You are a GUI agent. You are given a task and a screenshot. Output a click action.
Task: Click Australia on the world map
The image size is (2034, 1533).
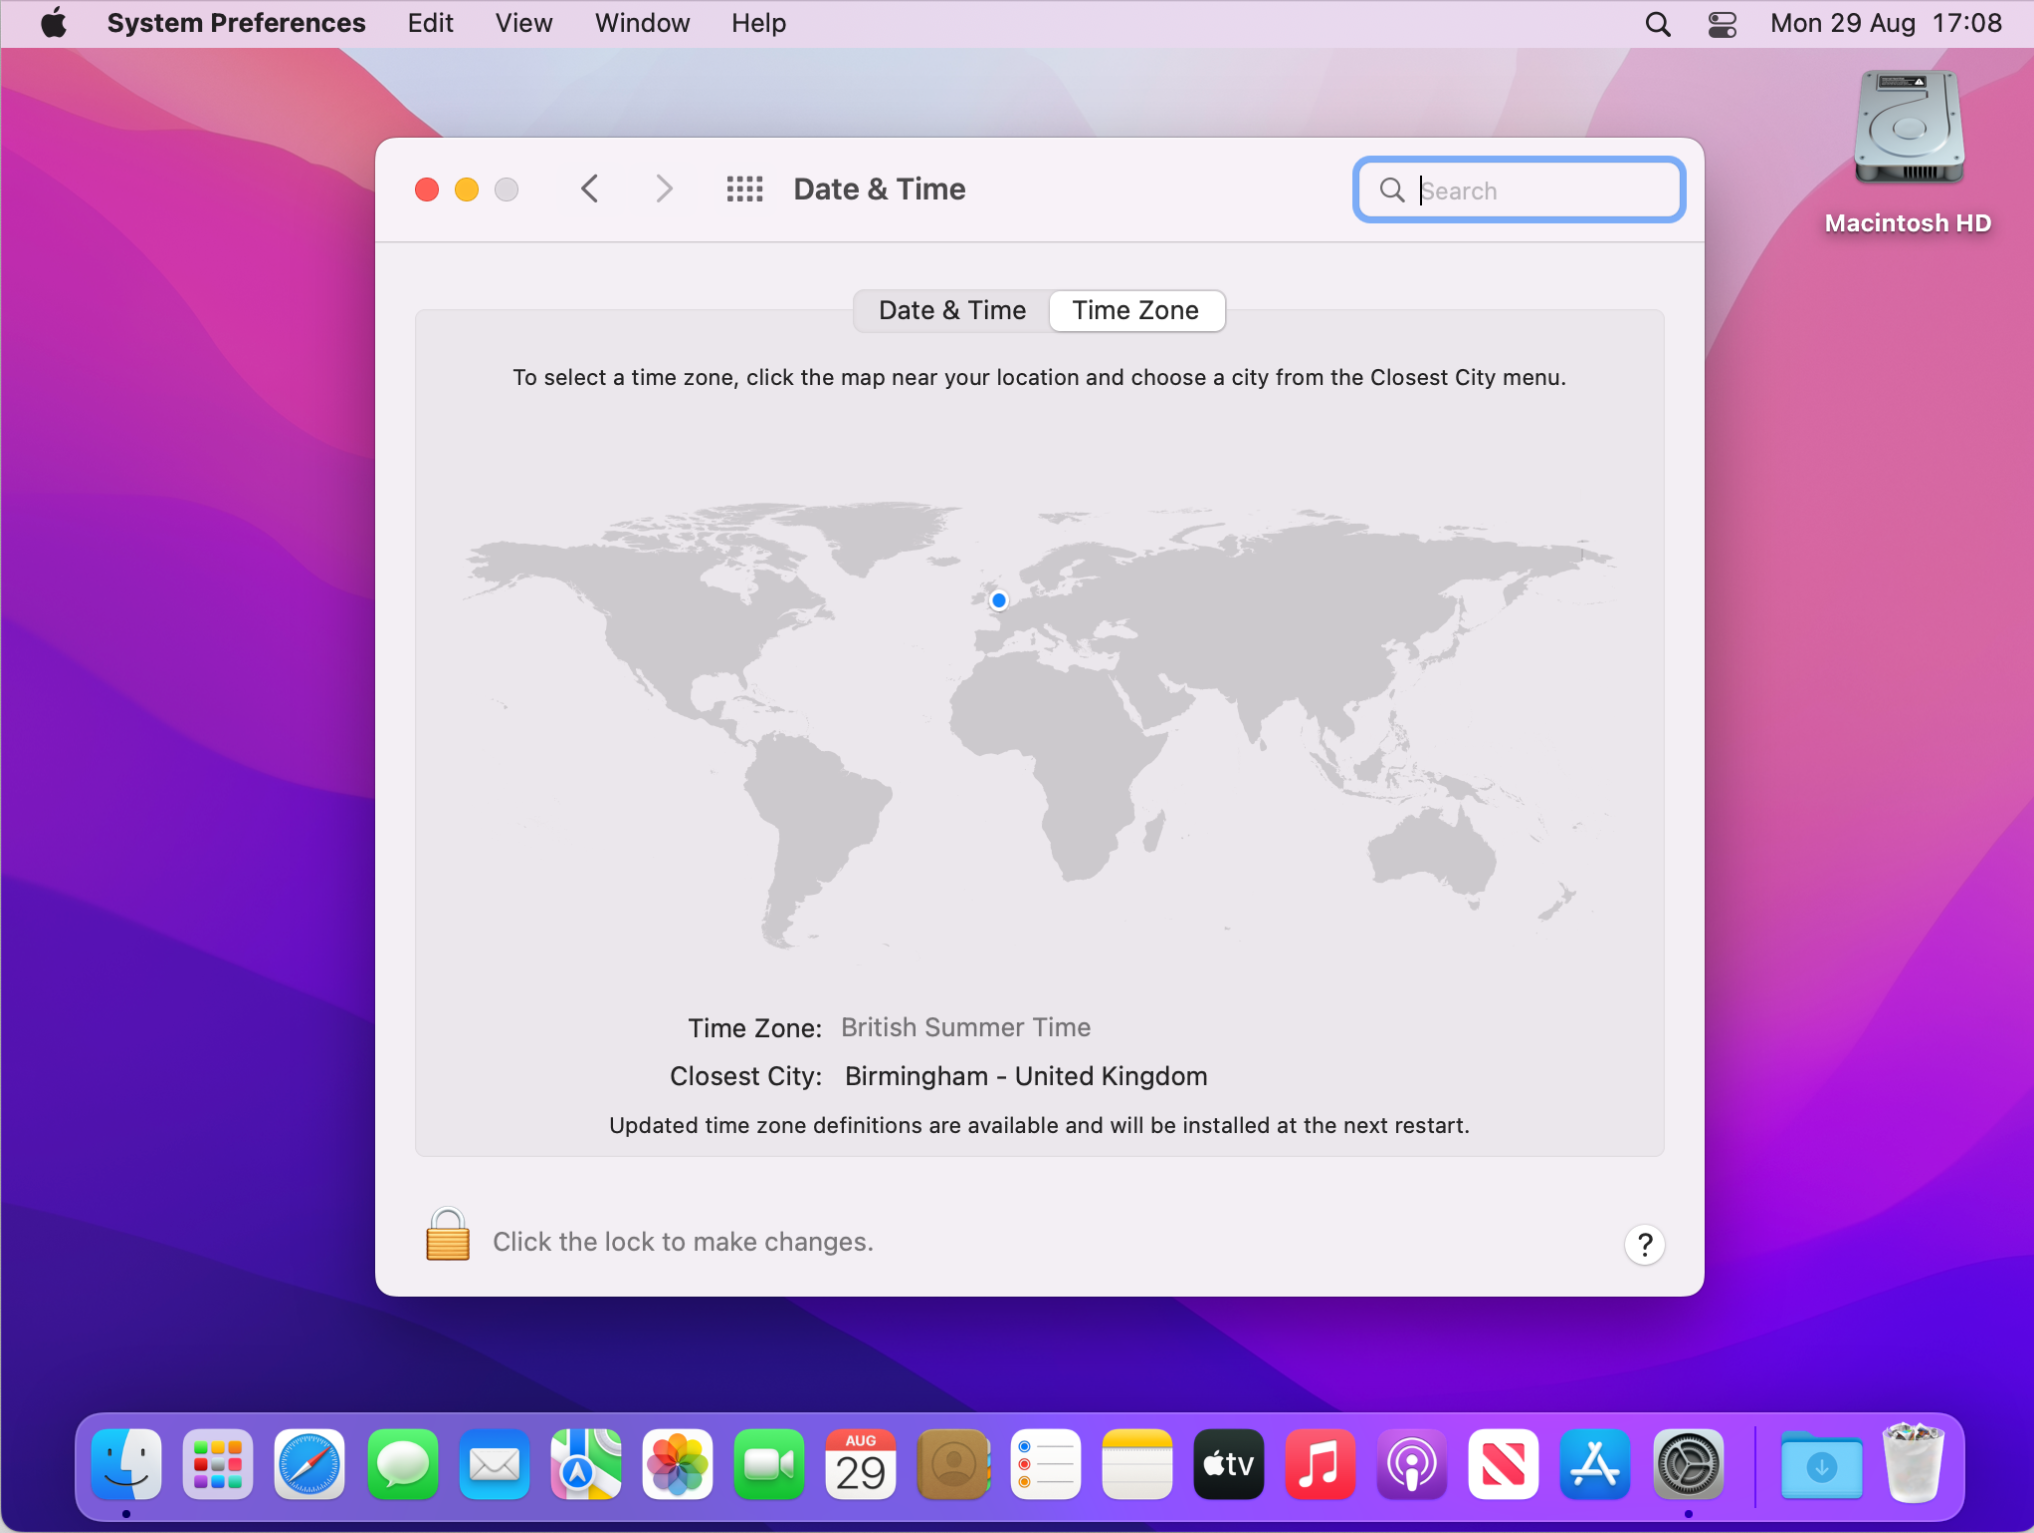(x=1432, y=853)
